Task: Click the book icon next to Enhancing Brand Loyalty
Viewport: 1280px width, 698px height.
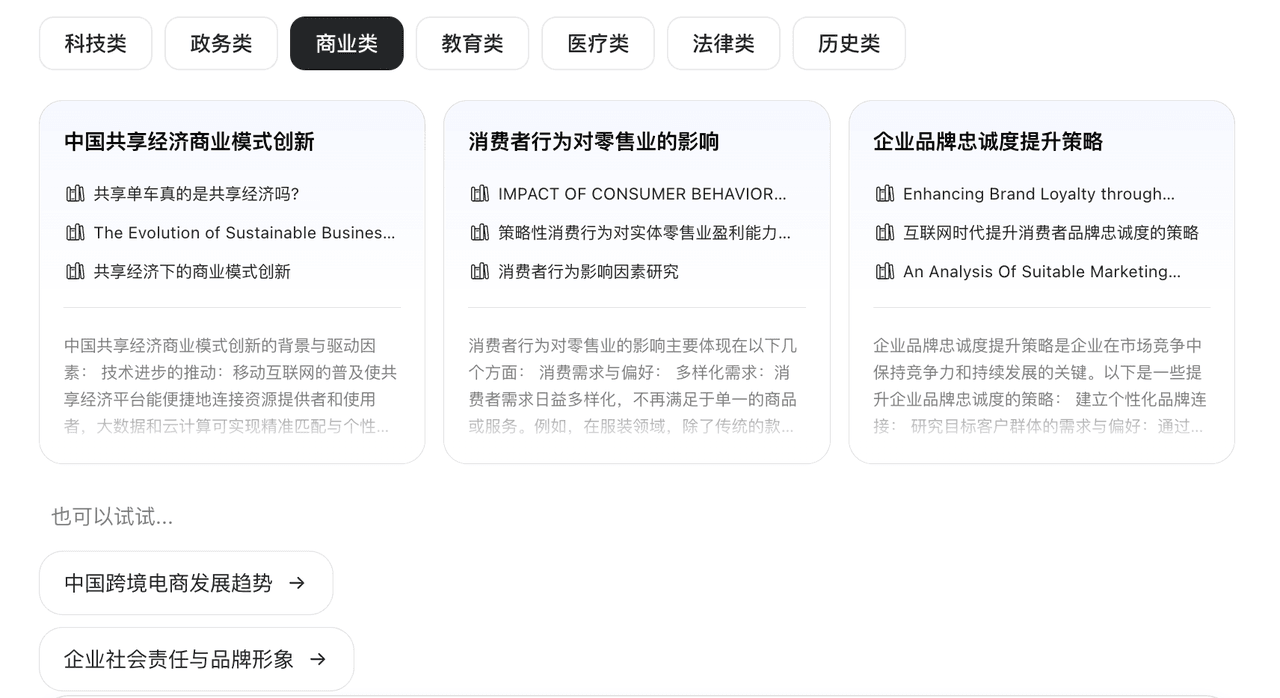Action: [x=884, y=194]
